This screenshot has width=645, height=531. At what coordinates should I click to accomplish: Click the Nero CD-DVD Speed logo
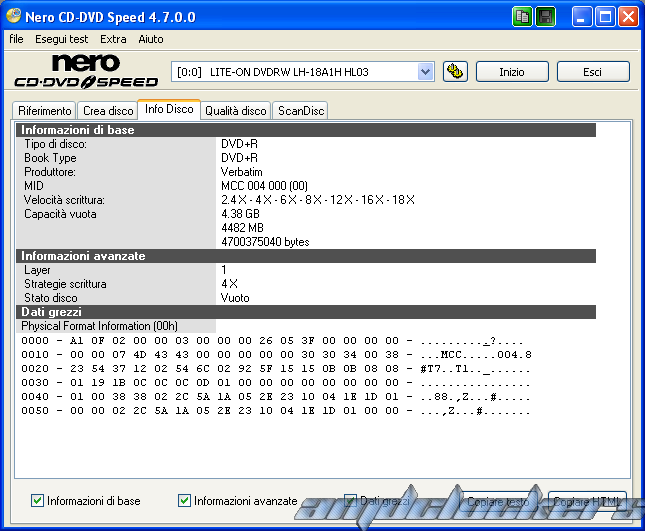[x=85, y=71]
